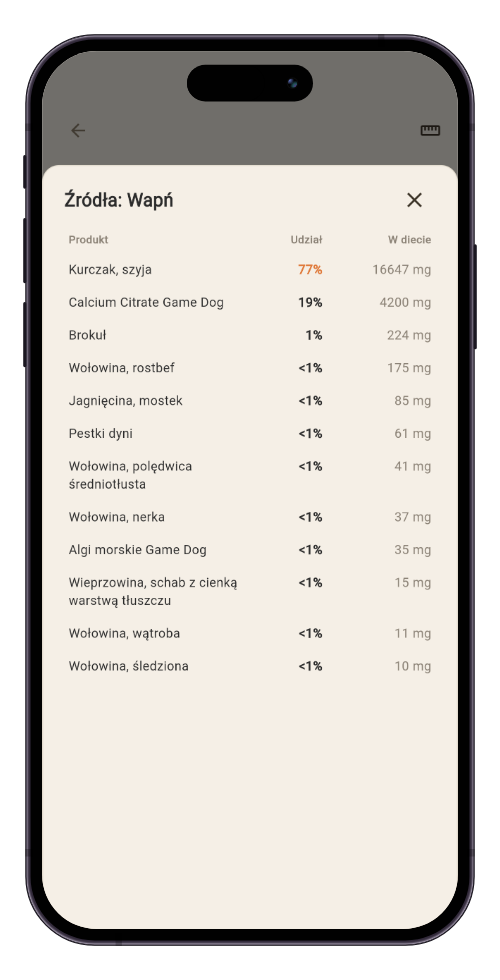Select Algi morskie Game Dog
The image size is (500, 980).
(249, 550)
